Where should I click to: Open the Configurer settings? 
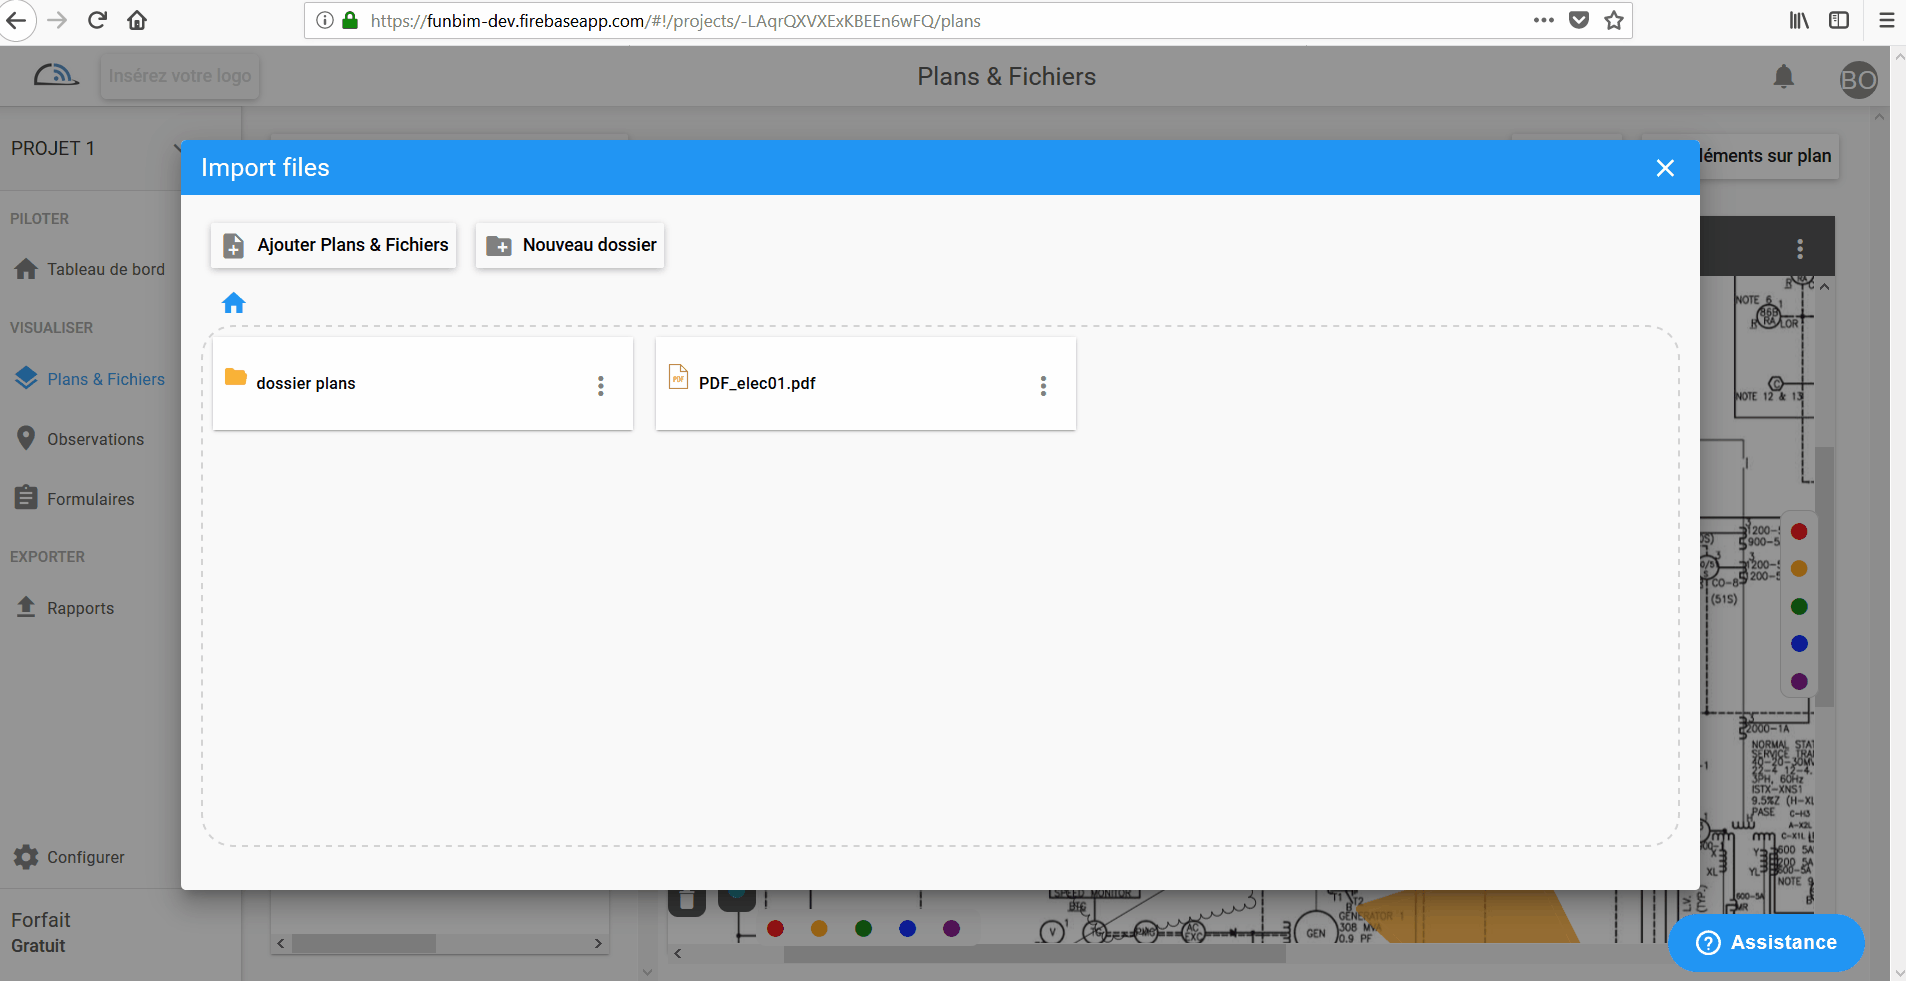click(85, 856)
